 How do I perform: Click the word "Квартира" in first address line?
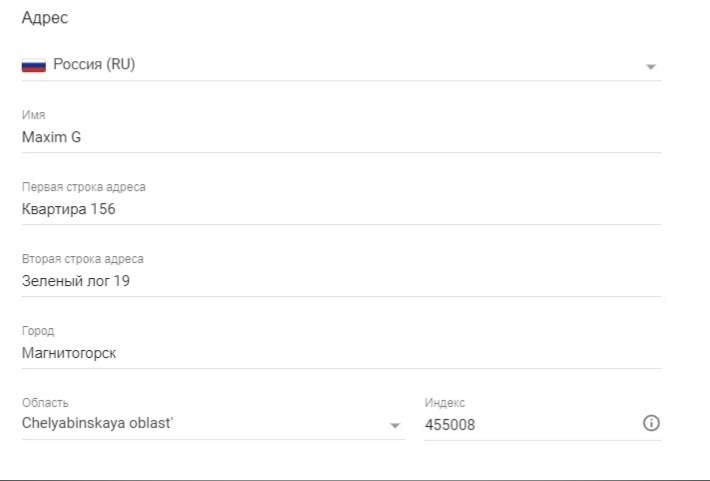(54, 209)
